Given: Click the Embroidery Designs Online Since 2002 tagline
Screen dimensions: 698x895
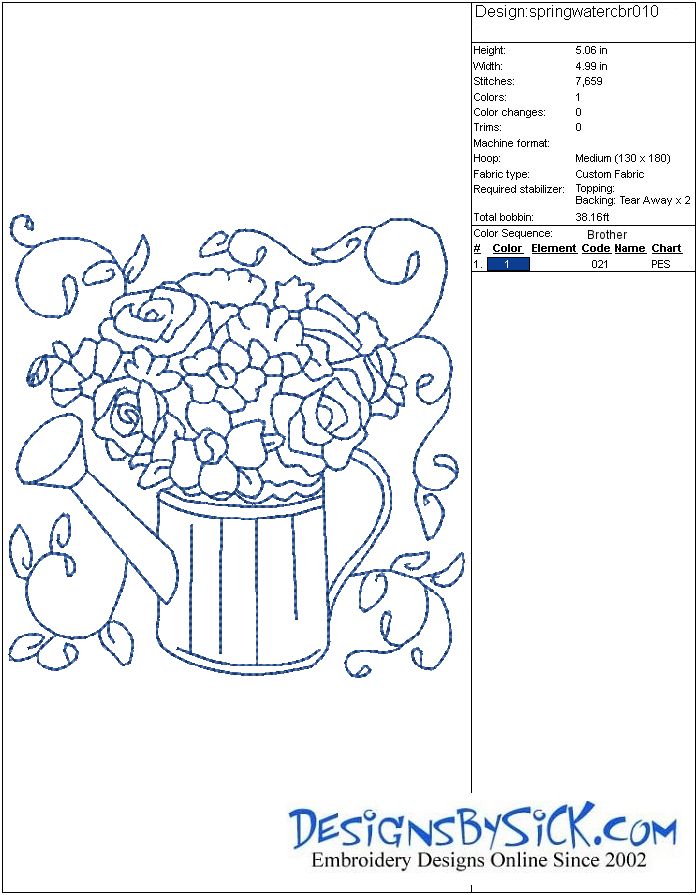Looking at the screenshot, I should 479,860.
